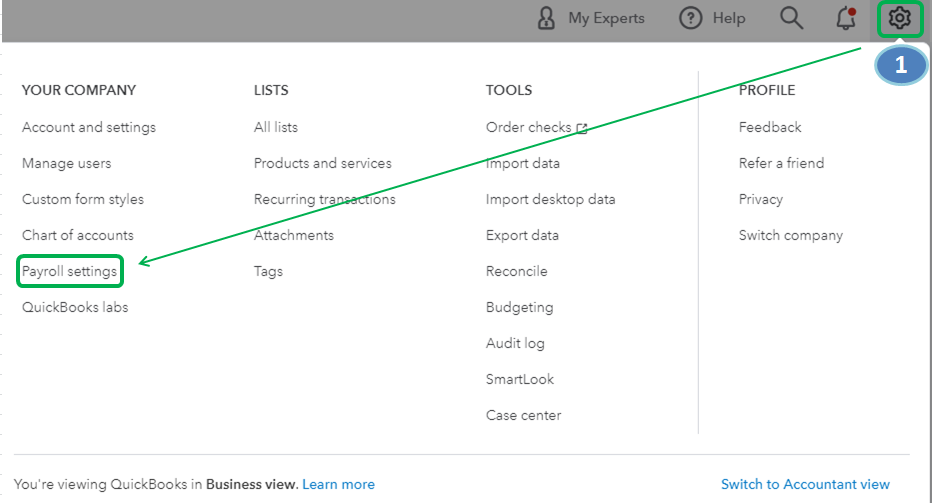This screenshot has height=503, width=932.
Task: Click the TOOLS heading
Action: (x=509, y=90)
